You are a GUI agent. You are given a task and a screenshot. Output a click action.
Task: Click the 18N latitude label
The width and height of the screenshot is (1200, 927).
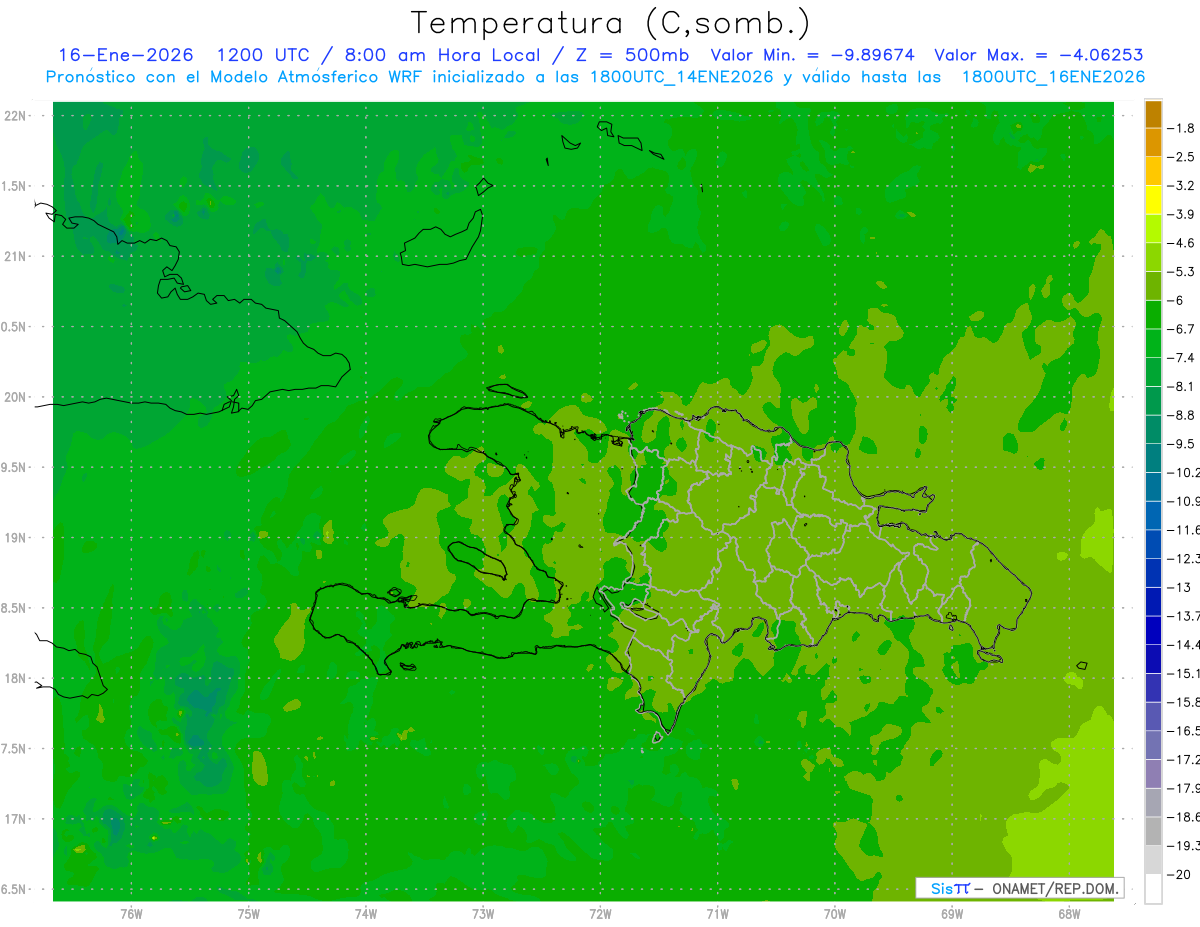[x=16, y=679]
